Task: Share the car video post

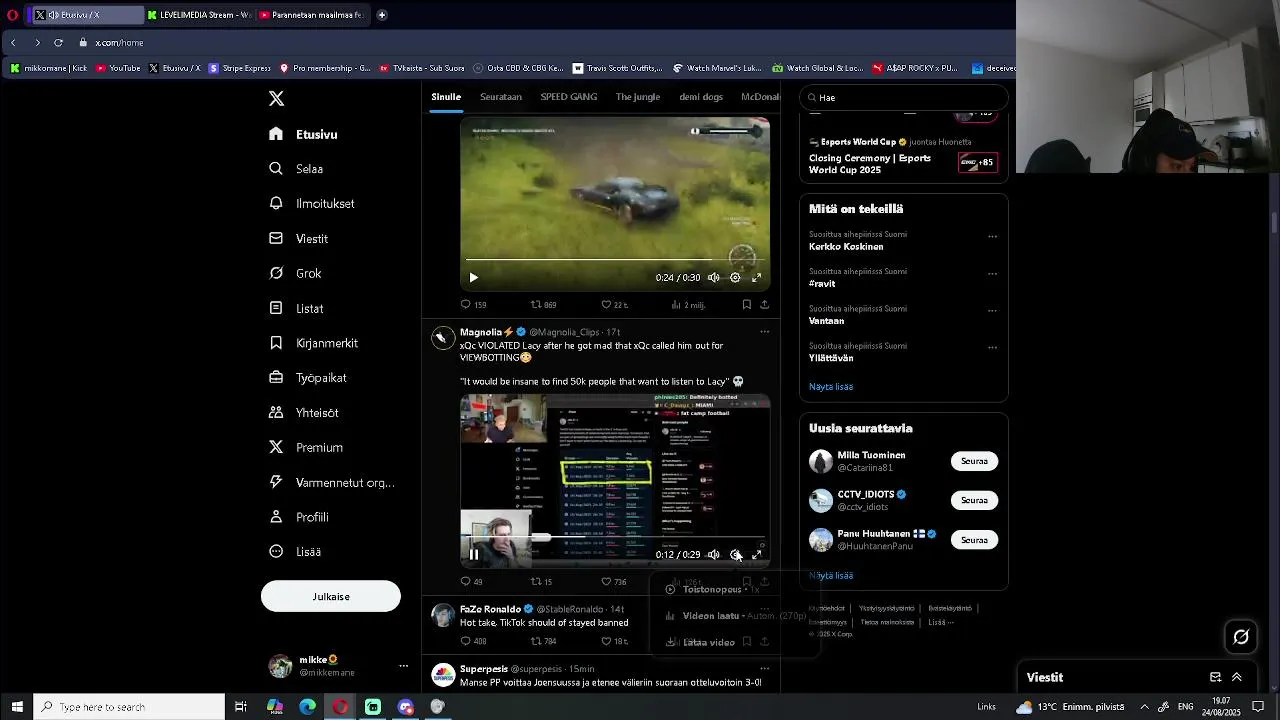Action: [765, 305]
